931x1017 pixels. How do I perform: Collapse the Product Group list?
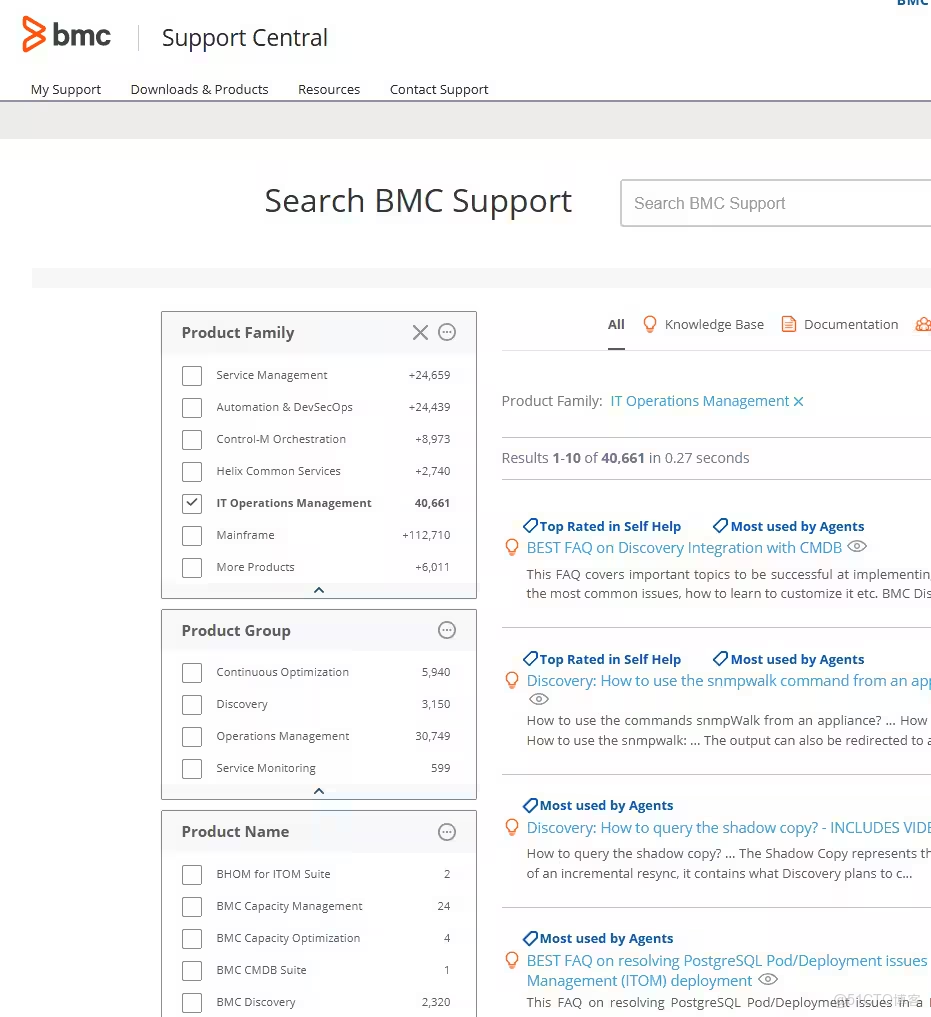[318, 791]
